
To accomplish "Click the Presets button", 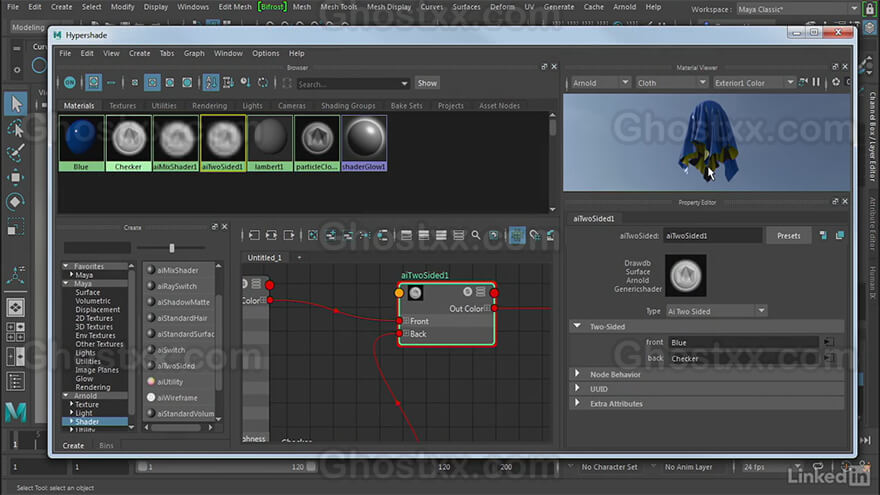I will point(789,236).
